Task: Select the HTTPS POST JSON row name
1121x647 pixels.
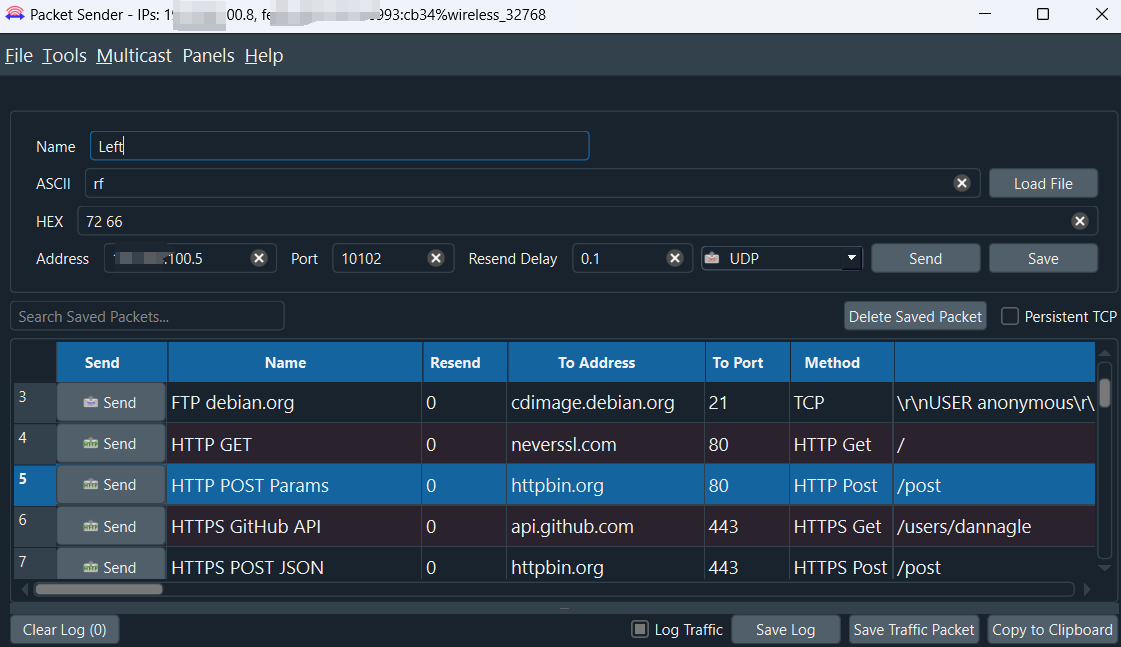Action: click(x=248, y=567)
